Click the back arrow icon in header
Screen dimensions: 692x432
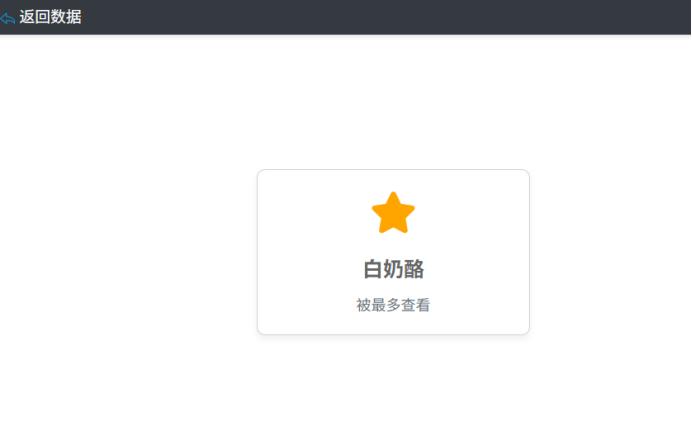click(8, 18)
